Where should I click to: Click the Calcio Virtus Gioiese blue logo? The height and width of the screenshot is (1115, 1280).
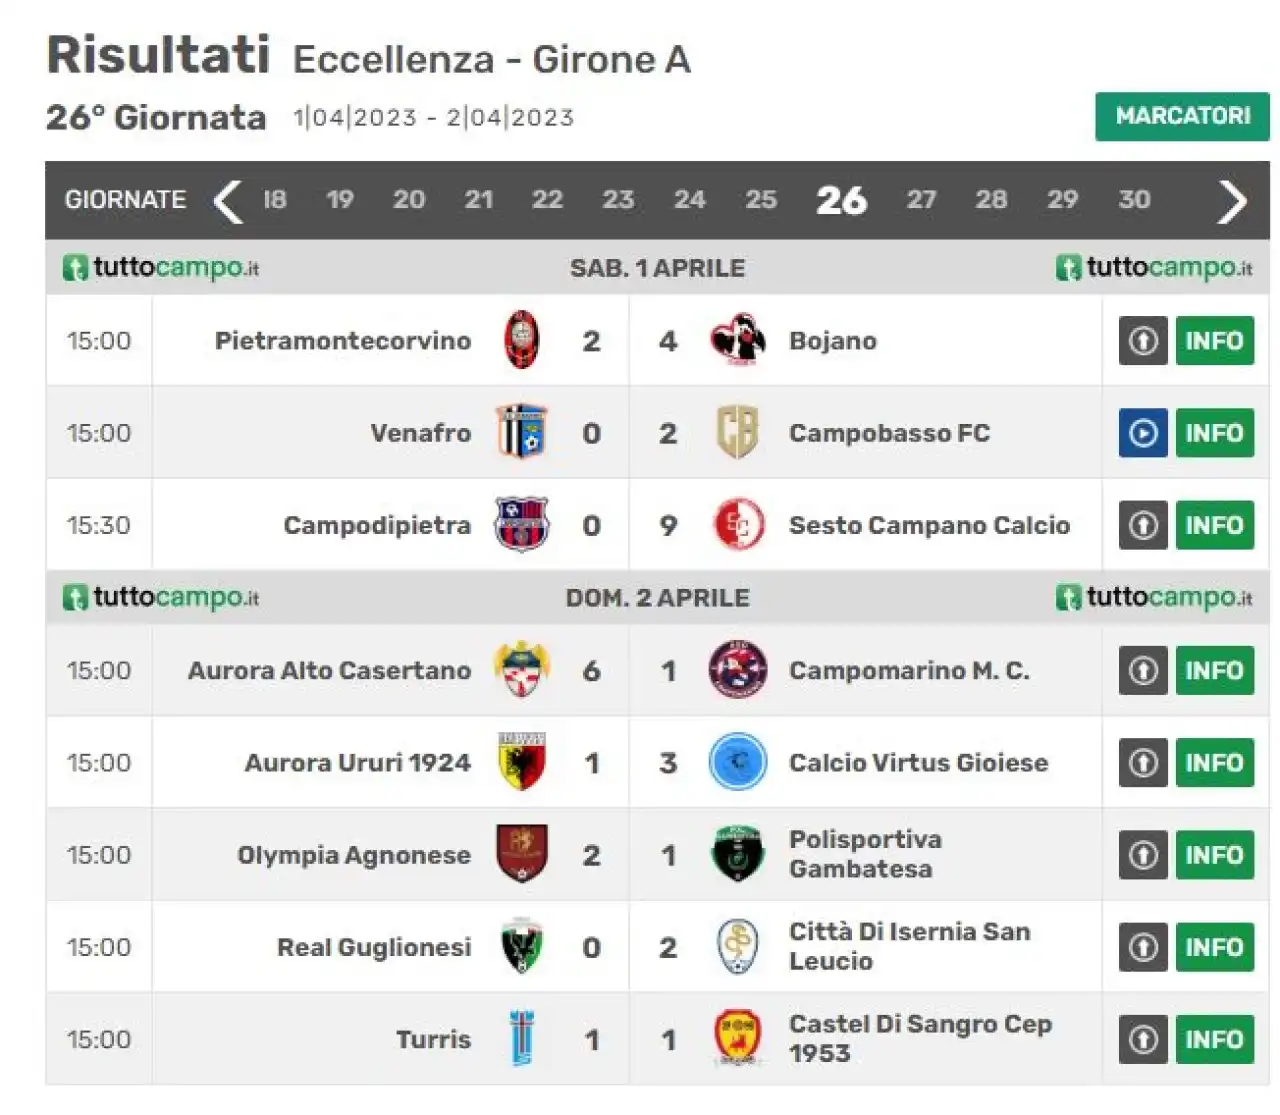pos(738,762)
